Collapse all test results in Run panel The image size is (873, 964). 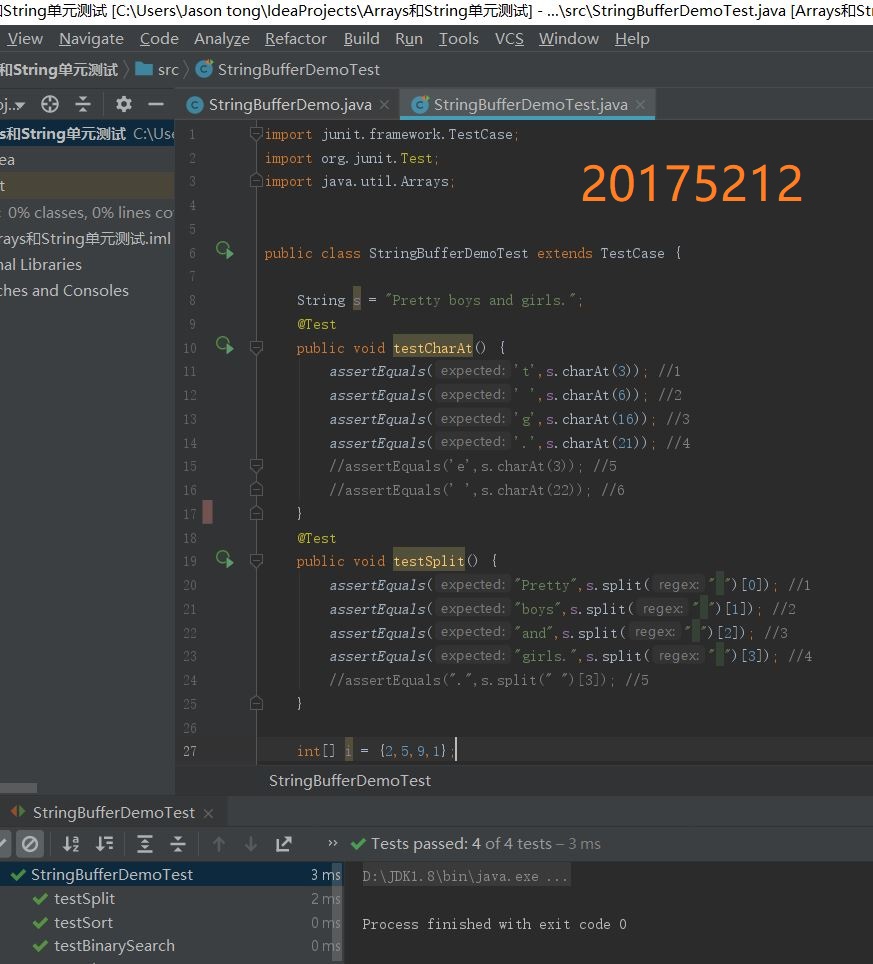(x=178, y=844)
